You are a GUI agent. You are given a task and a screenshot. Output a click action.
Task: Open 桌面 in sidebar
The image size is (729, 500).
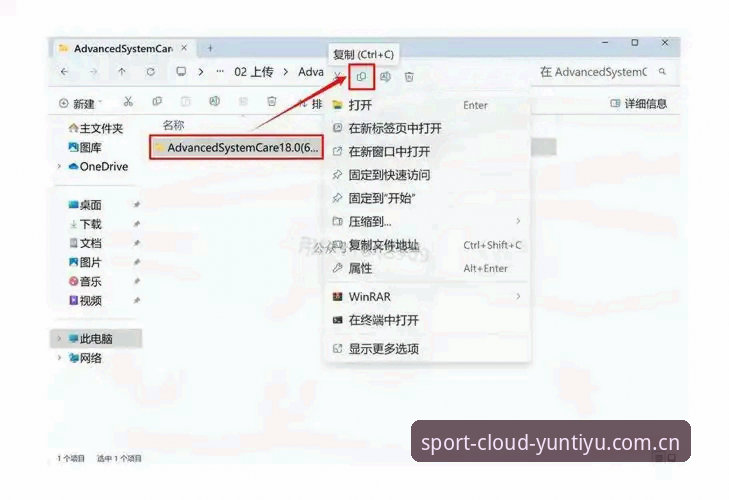pos(85,205)
